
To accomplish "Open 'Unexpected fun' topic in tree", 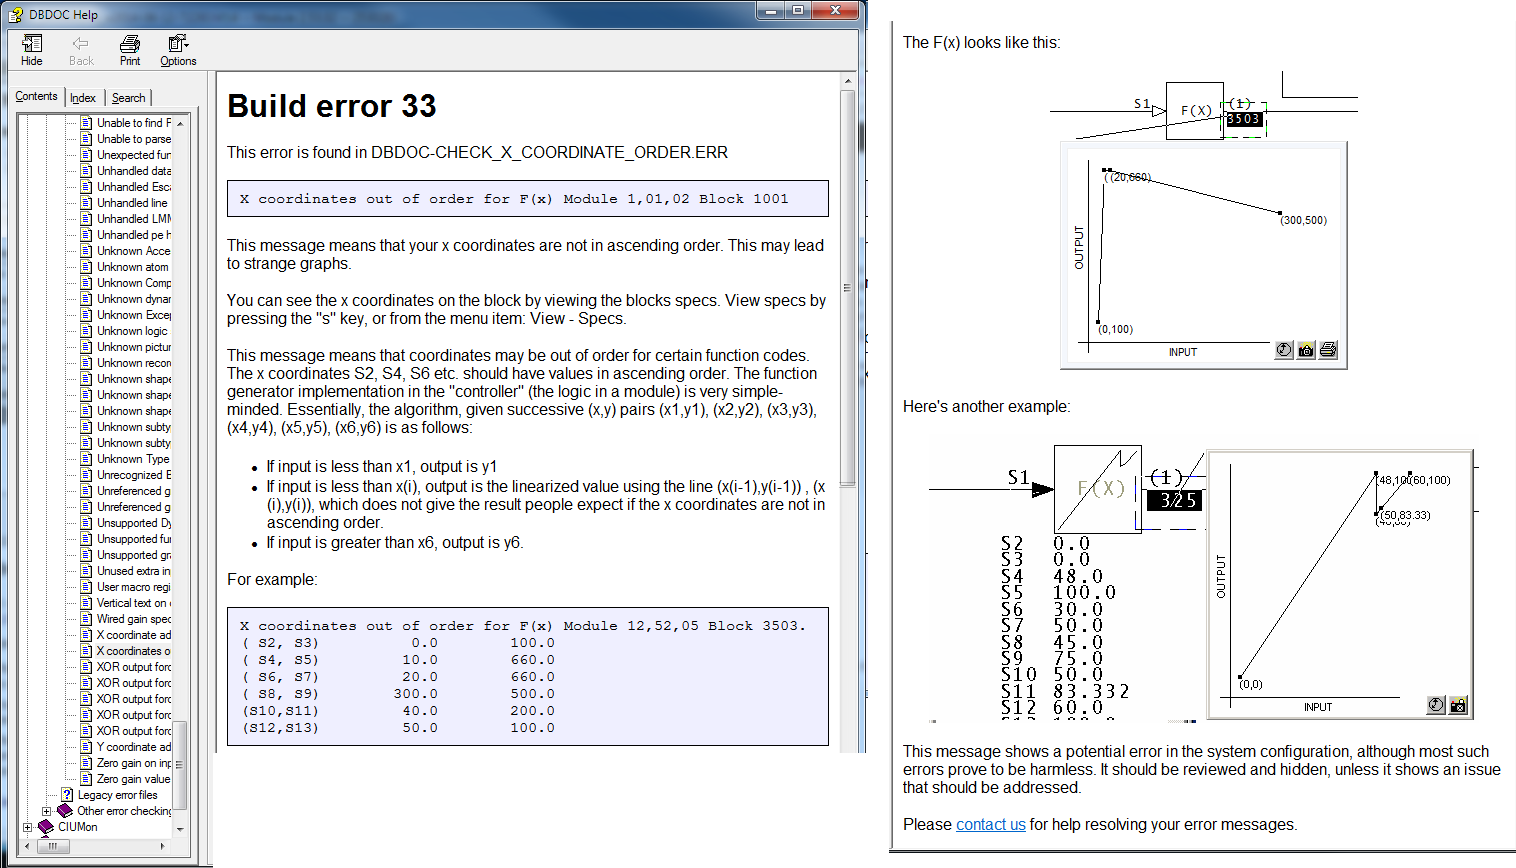I will pos(134,155).
